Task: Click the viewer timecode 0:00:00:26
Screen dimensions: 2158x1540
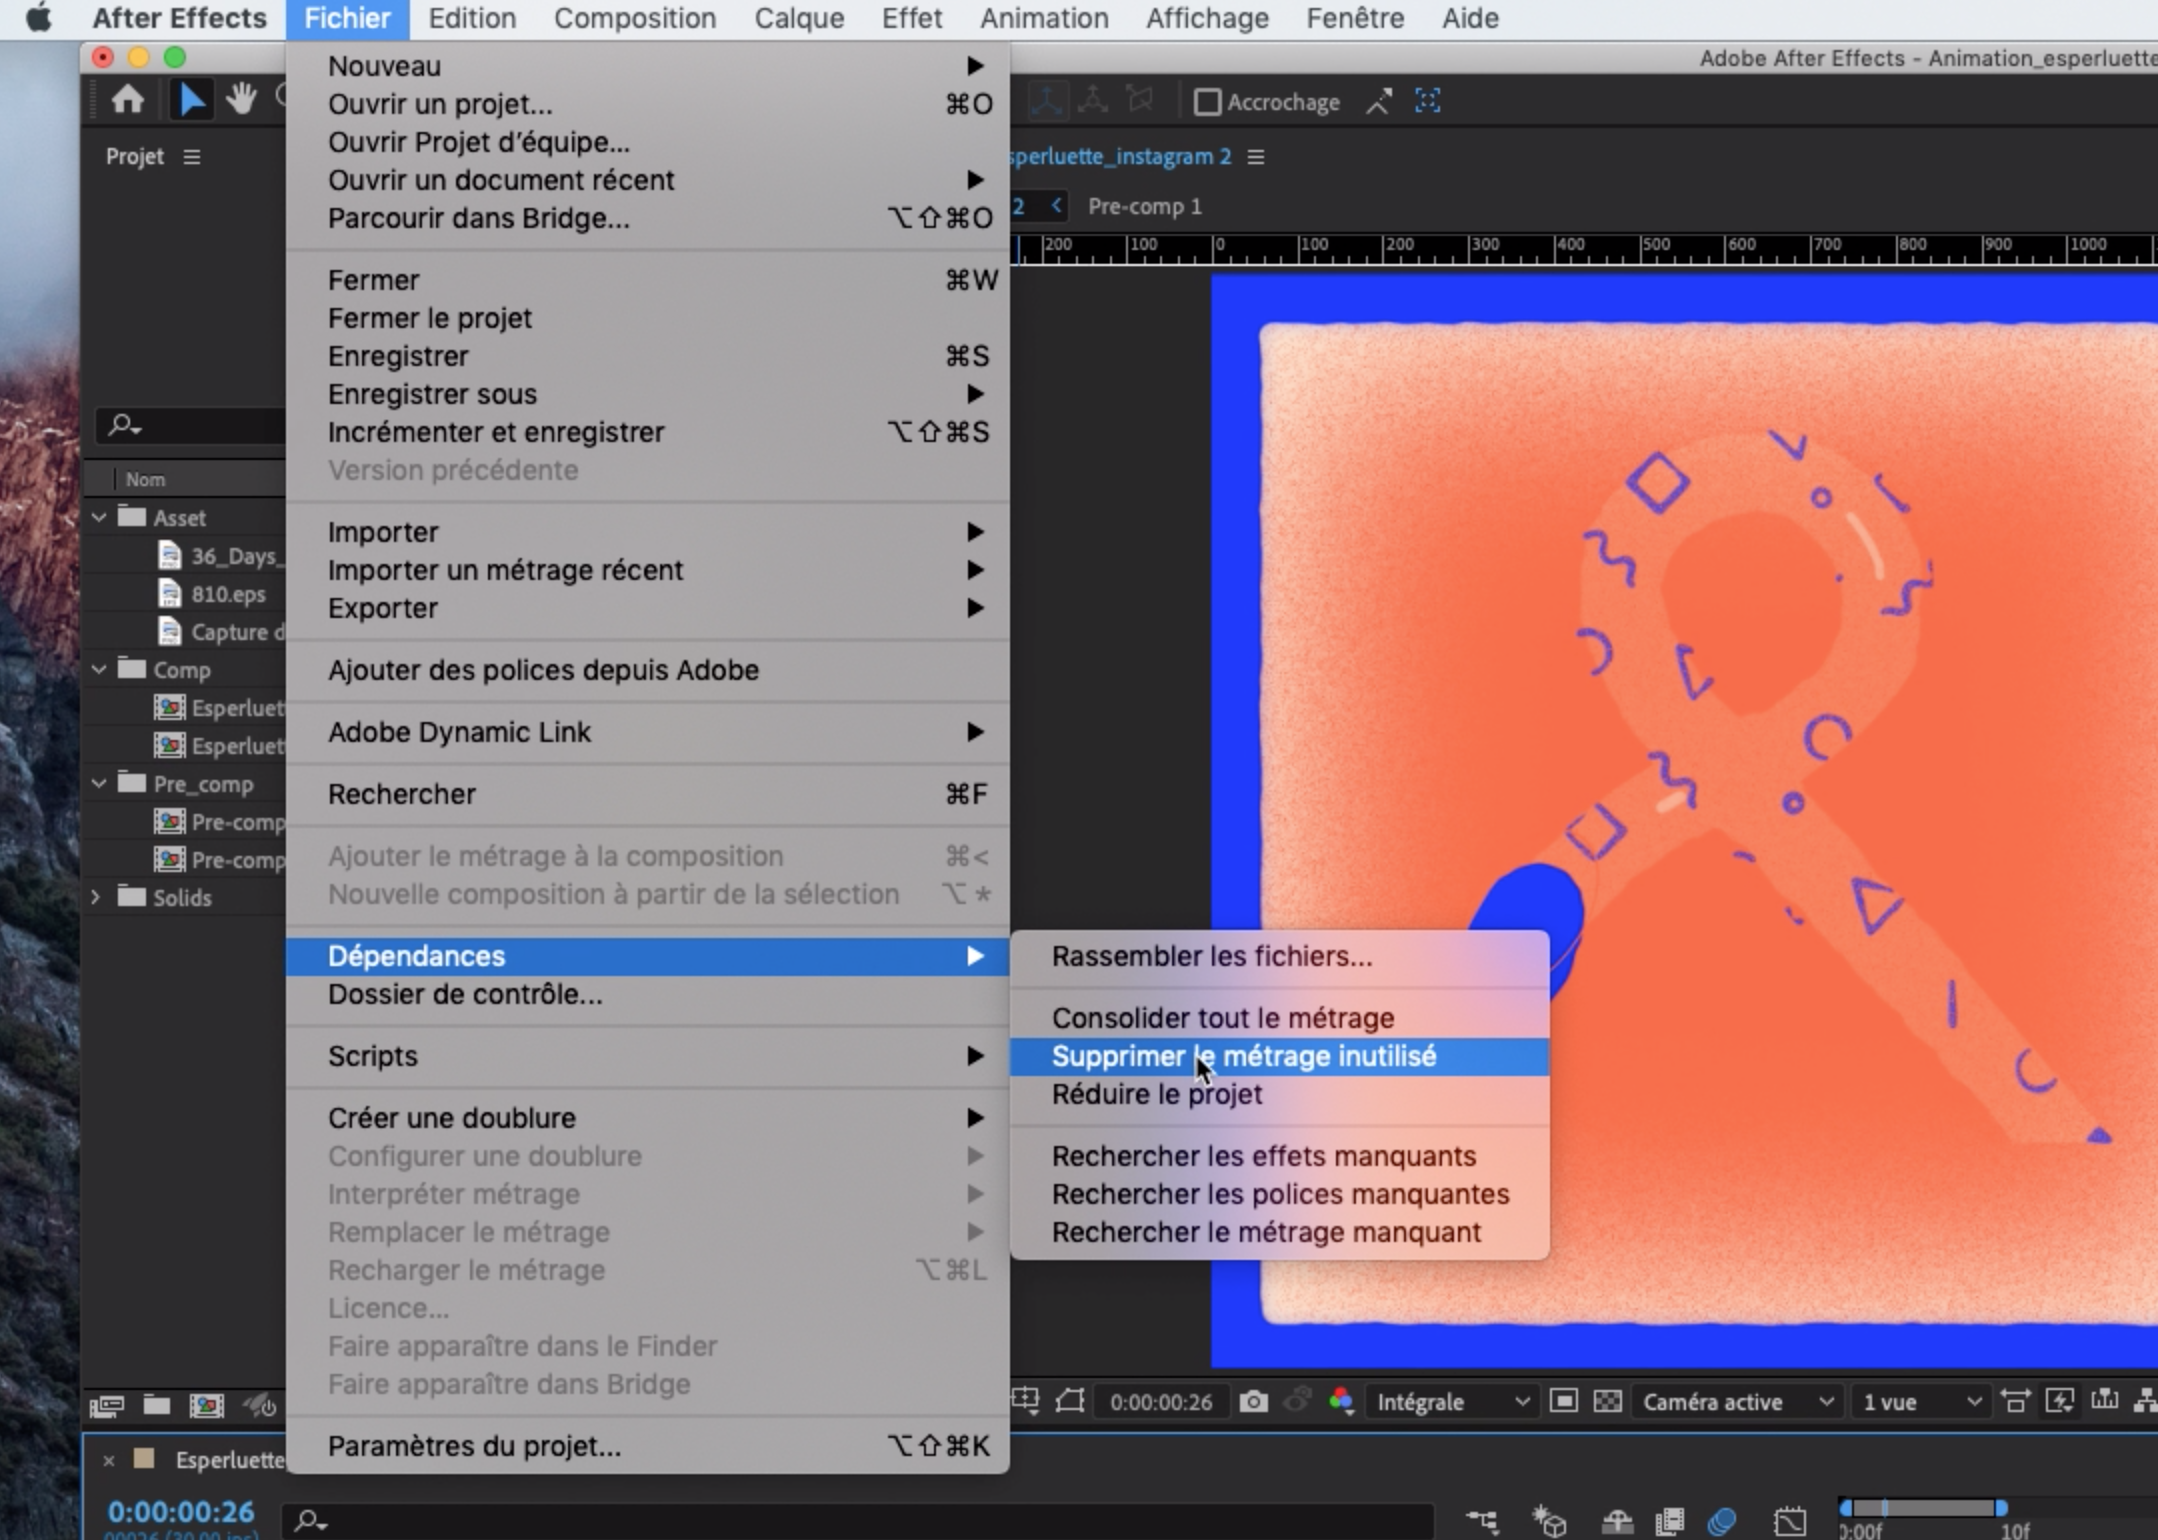Action: [x=1161, y=1402]
